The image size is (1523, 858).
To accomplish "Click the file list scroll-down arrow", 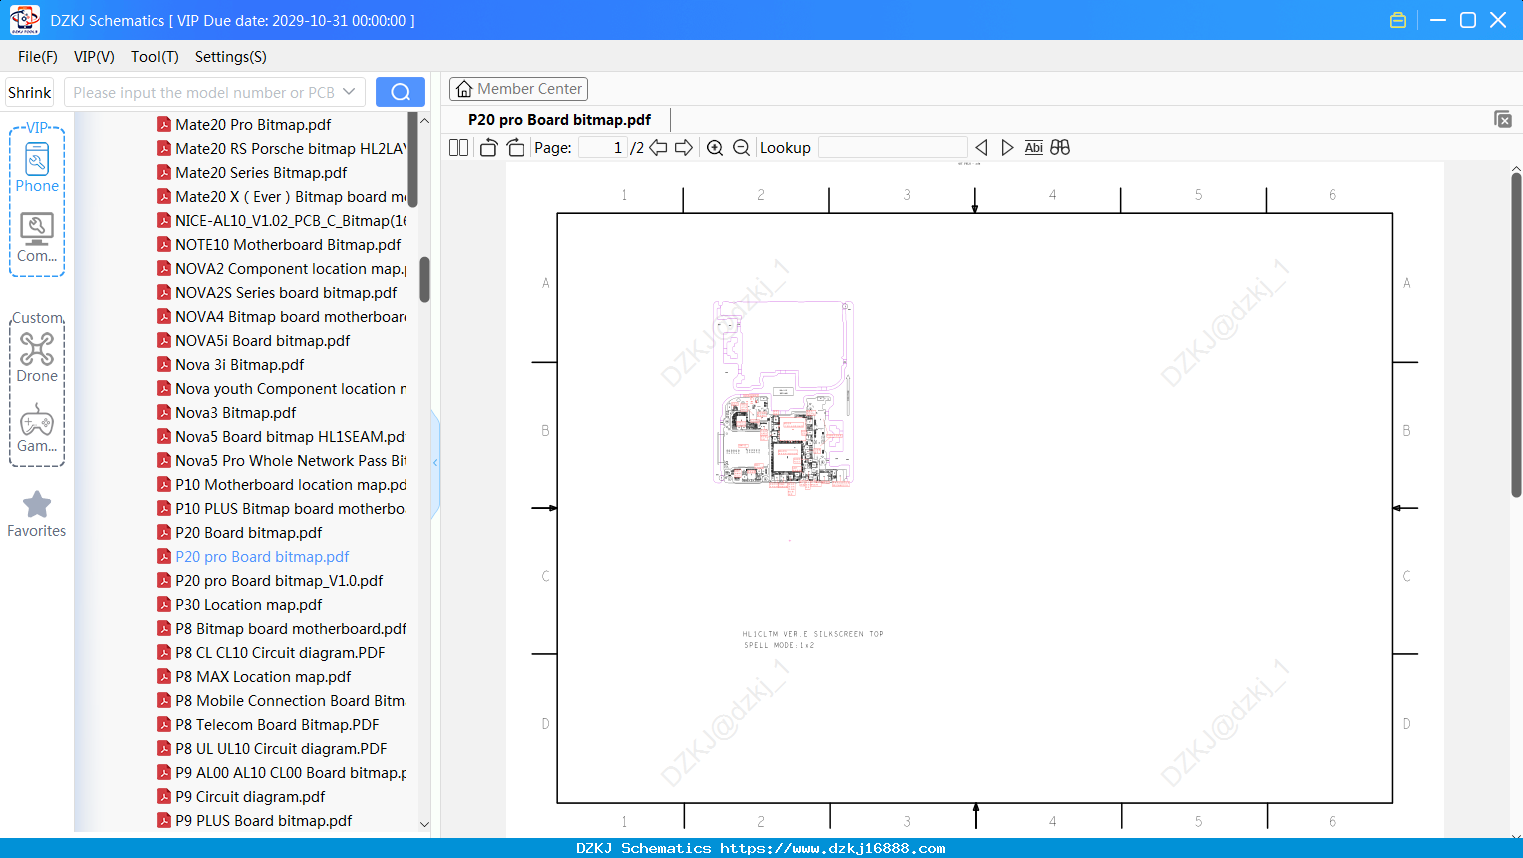I will pyautogui.click(x=424, y=824).
